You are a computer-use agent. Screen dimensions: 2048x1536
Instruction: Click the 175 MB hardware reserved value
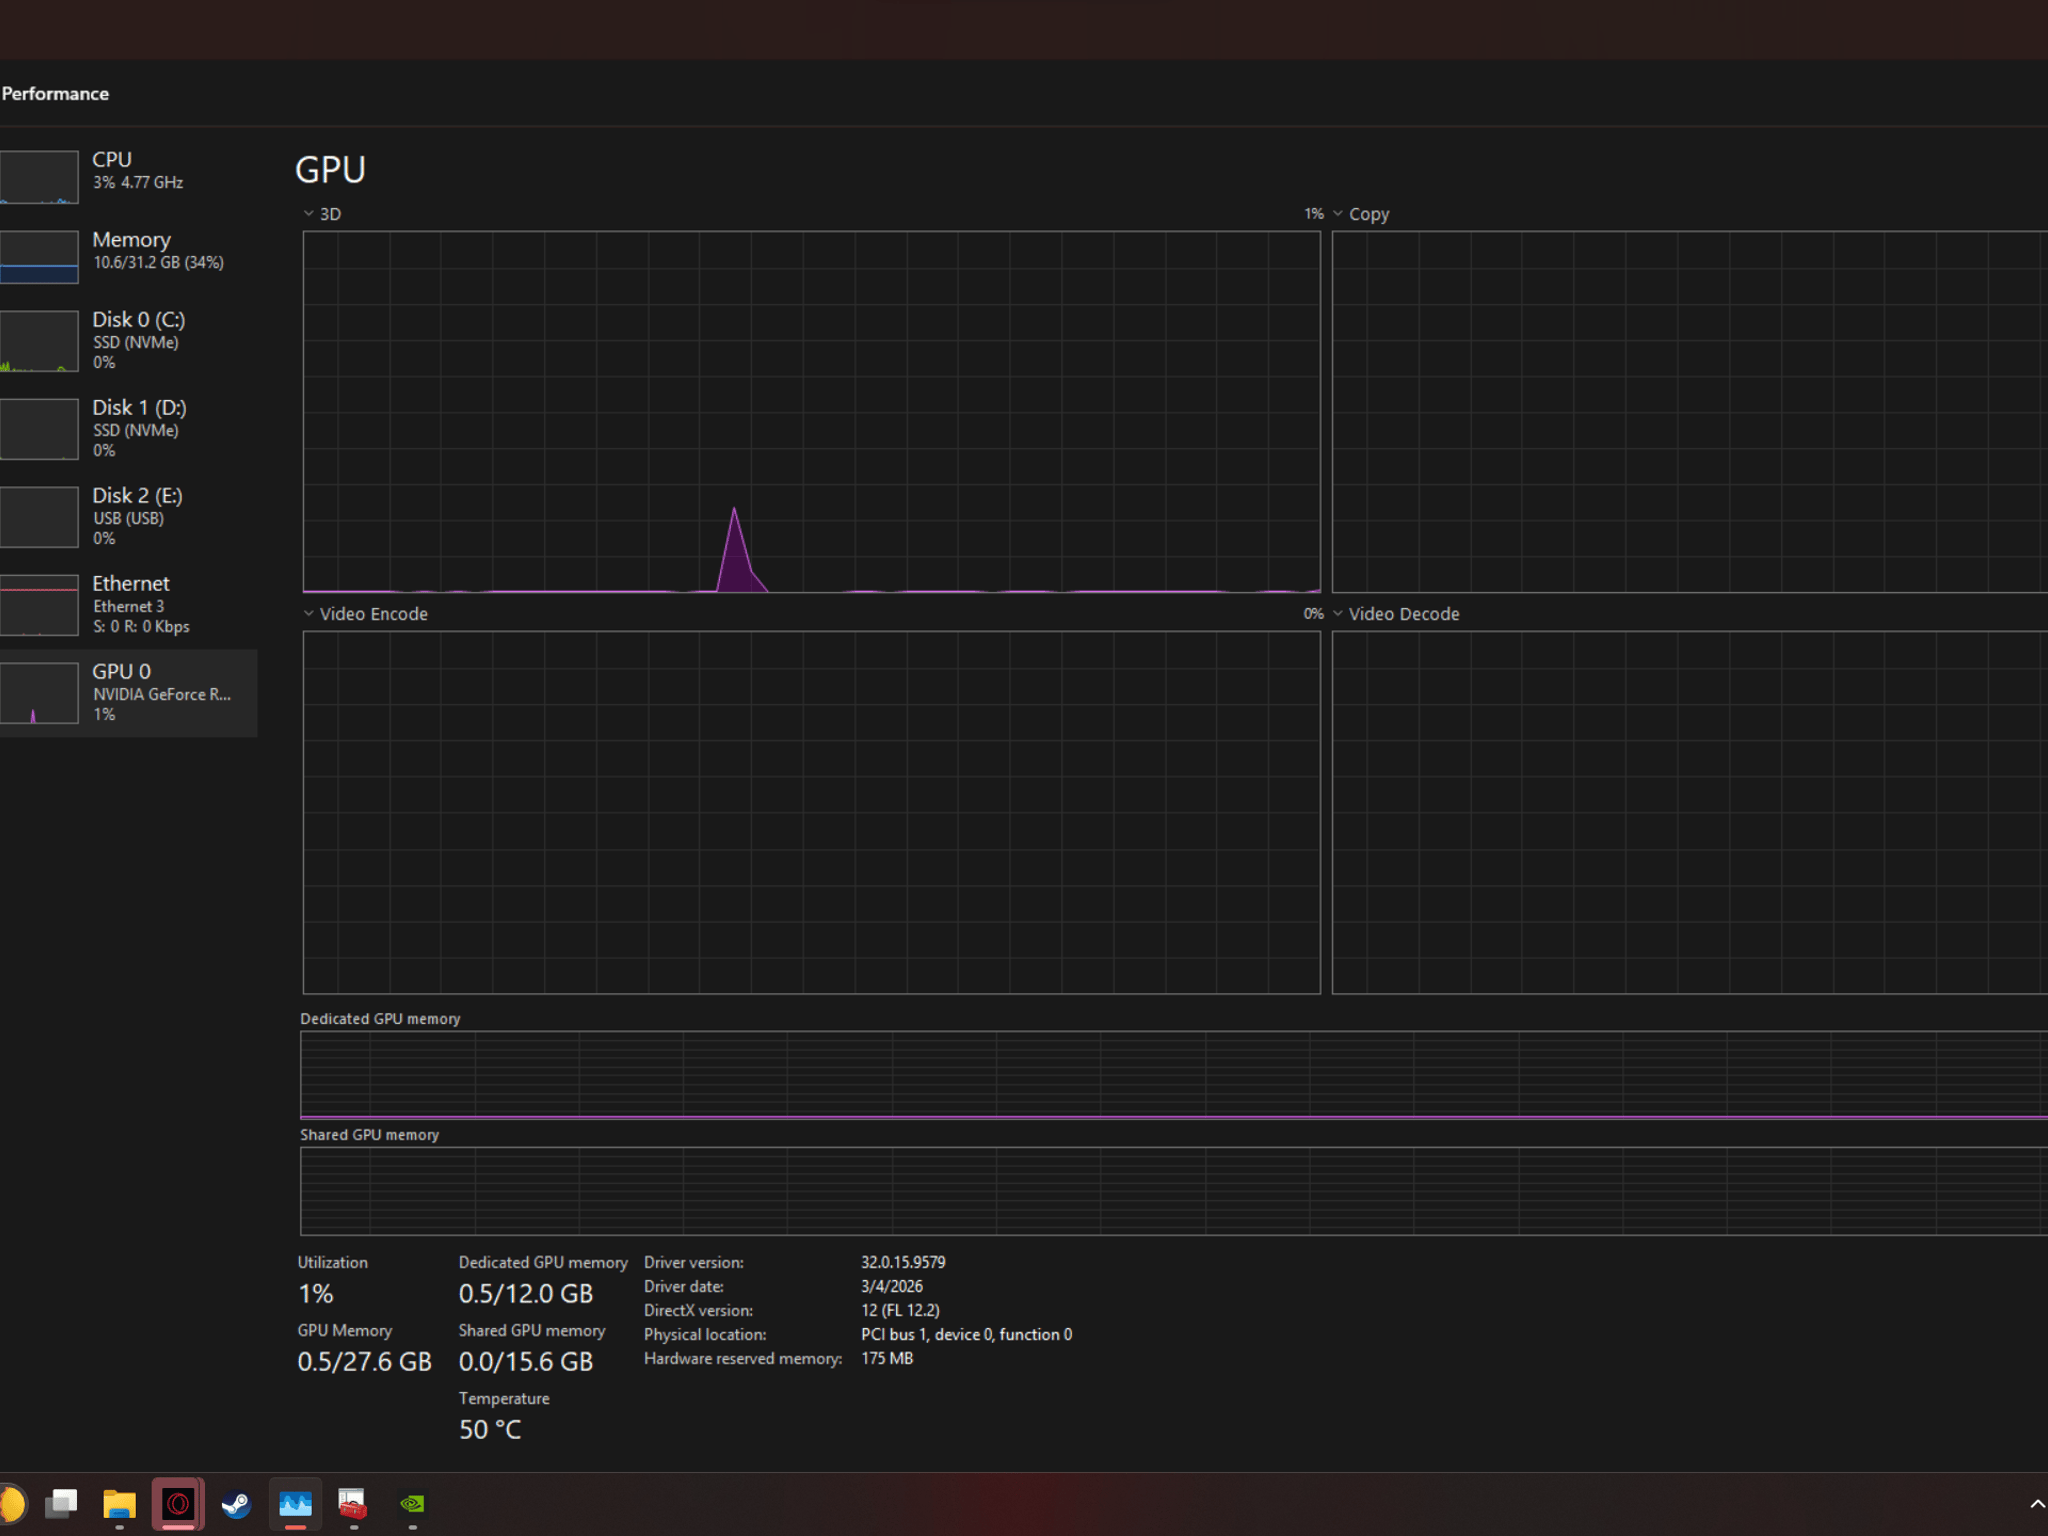[x=887, y=1359]
